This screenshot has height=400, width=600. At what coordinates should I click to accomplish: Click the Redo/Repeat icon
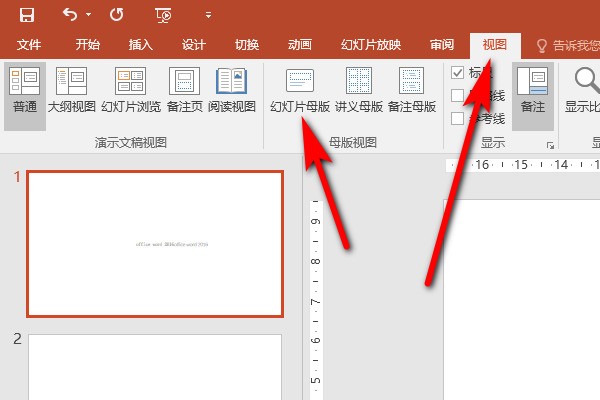116,15
